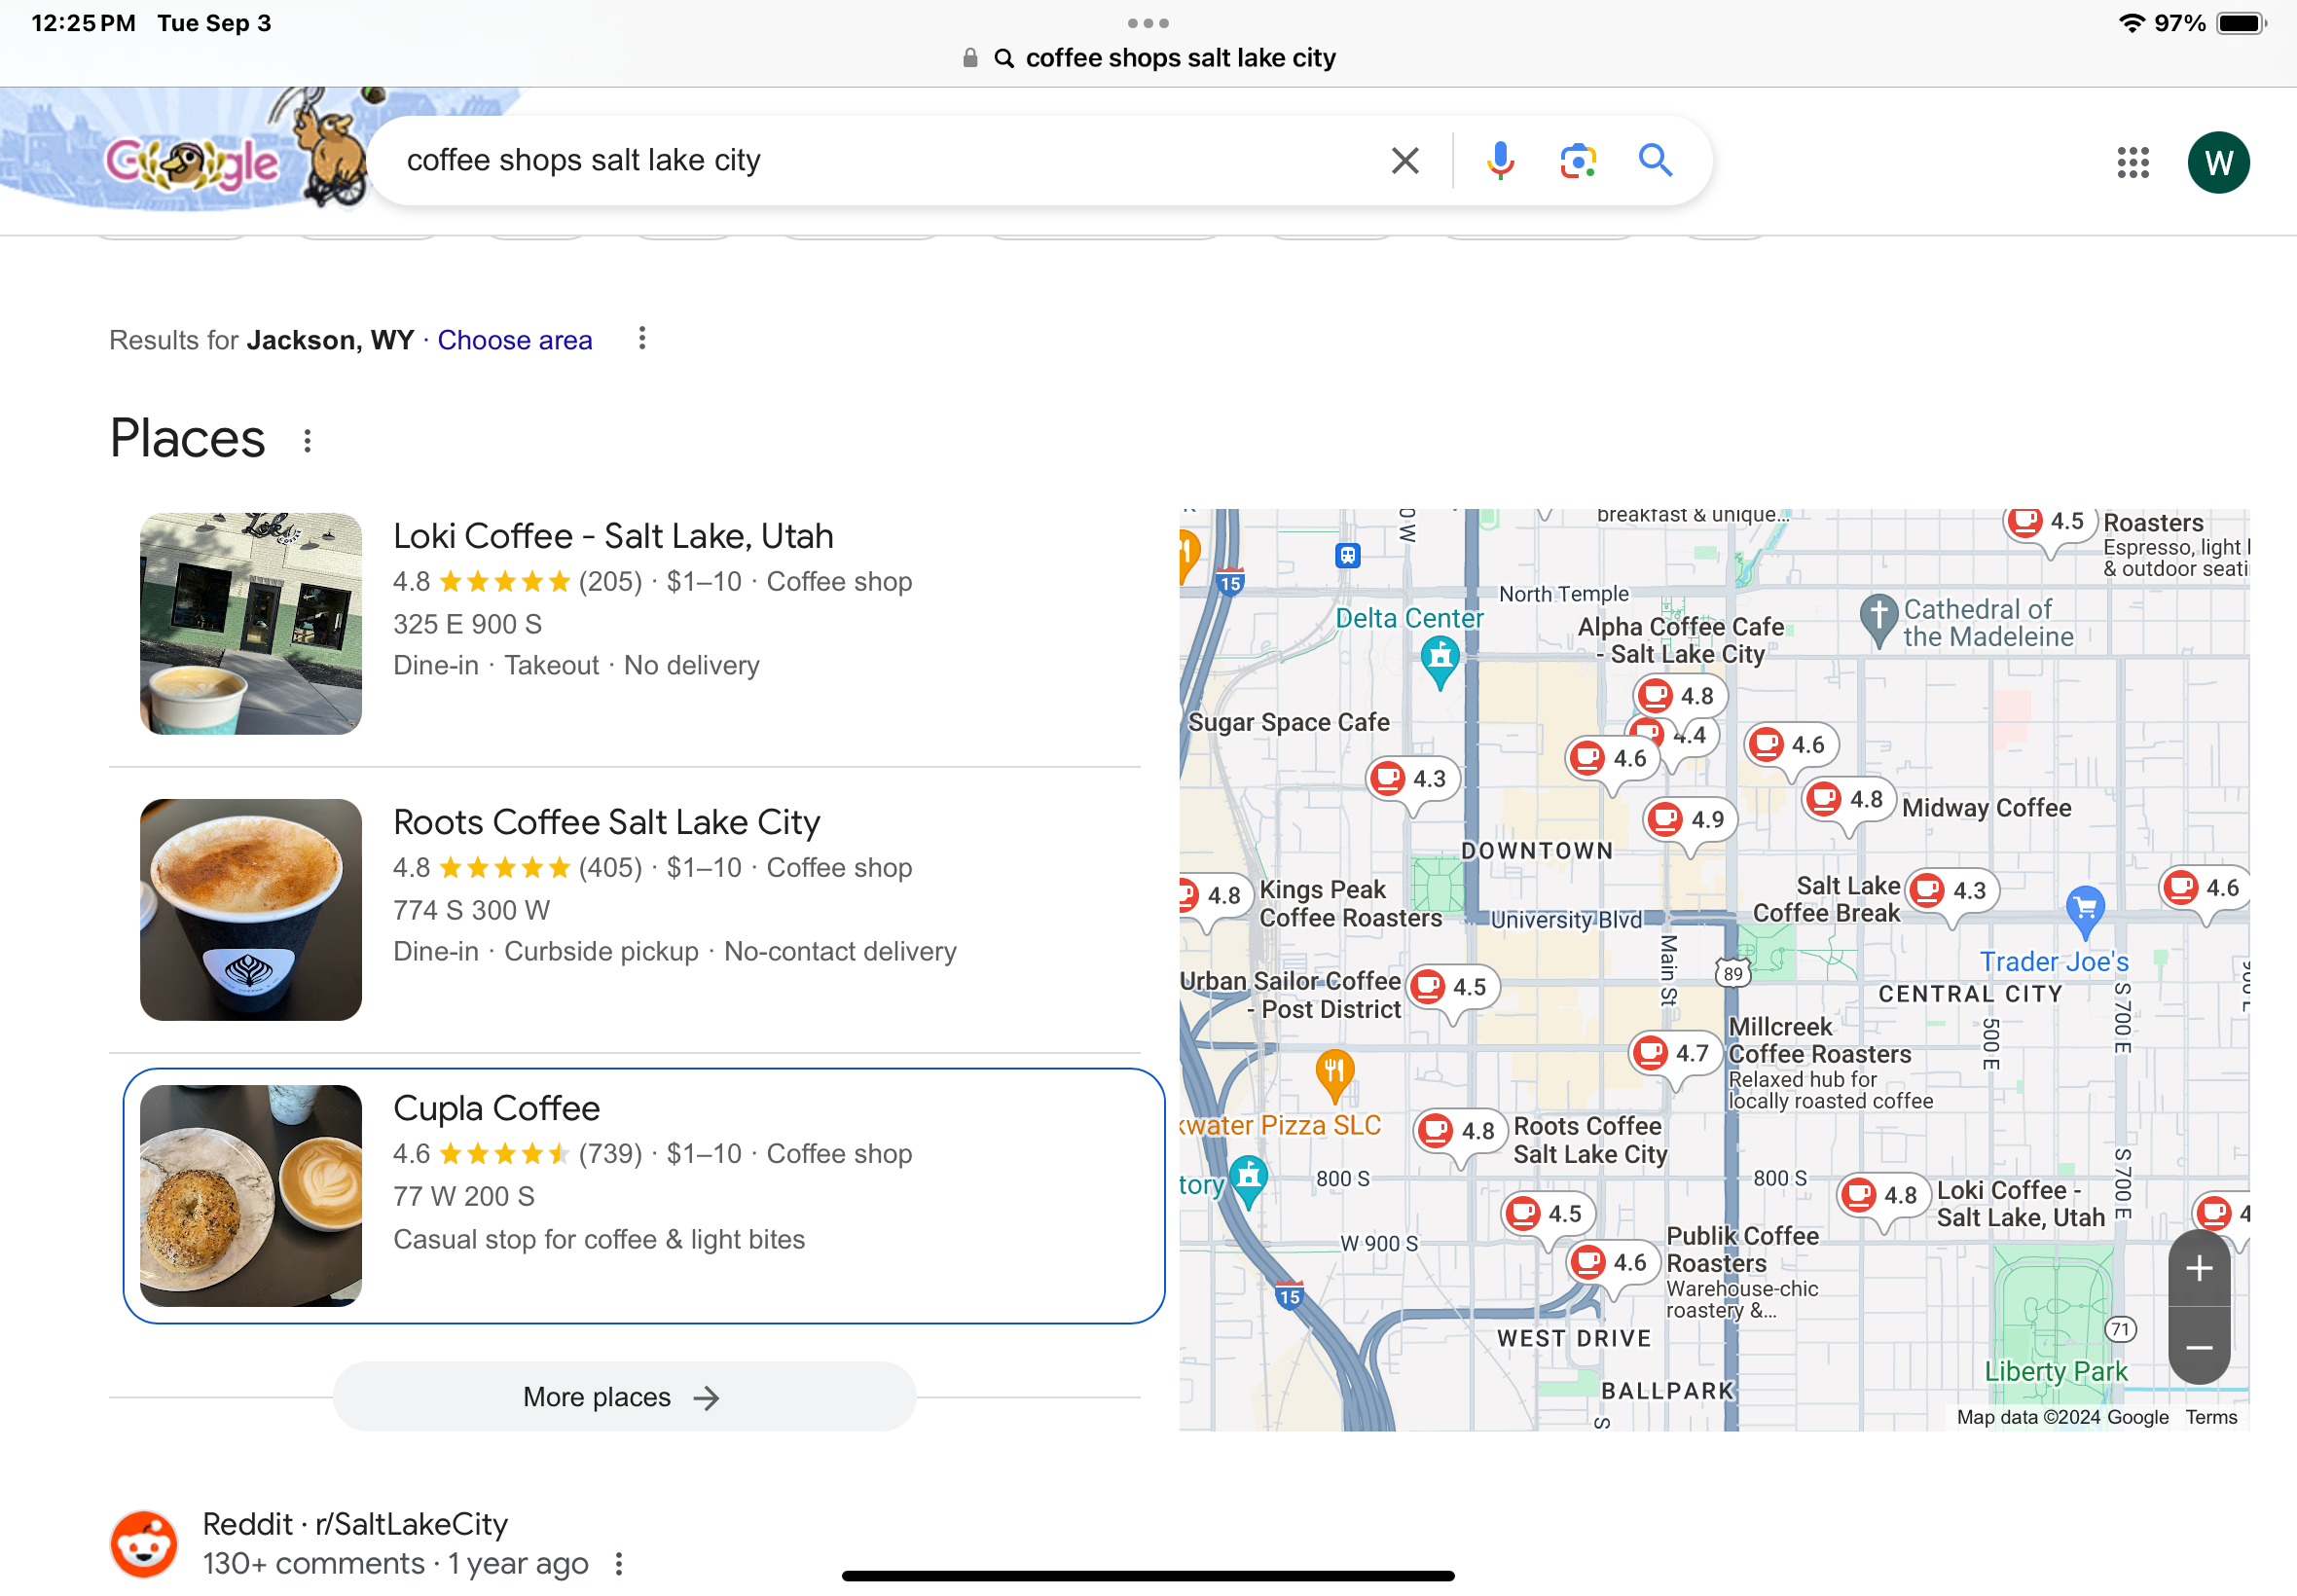Viewport: 2297px width, 1596px height.
Task: Clear the search box with the X icon
Action: tap(1405, 160)
